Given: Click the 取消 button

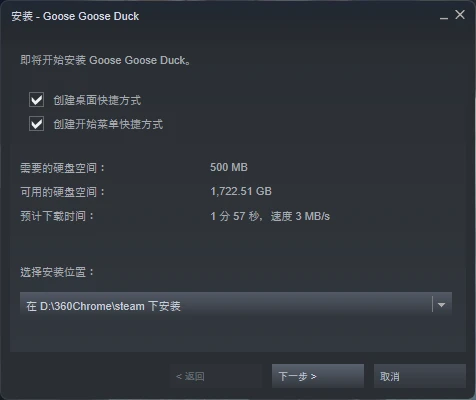Looking at the screenshot, I should [x=420, y=376].
